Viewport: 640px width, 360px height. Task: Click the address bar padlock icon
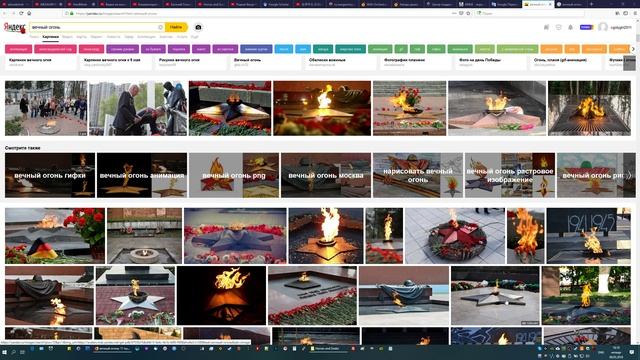[x=71, y=13]
